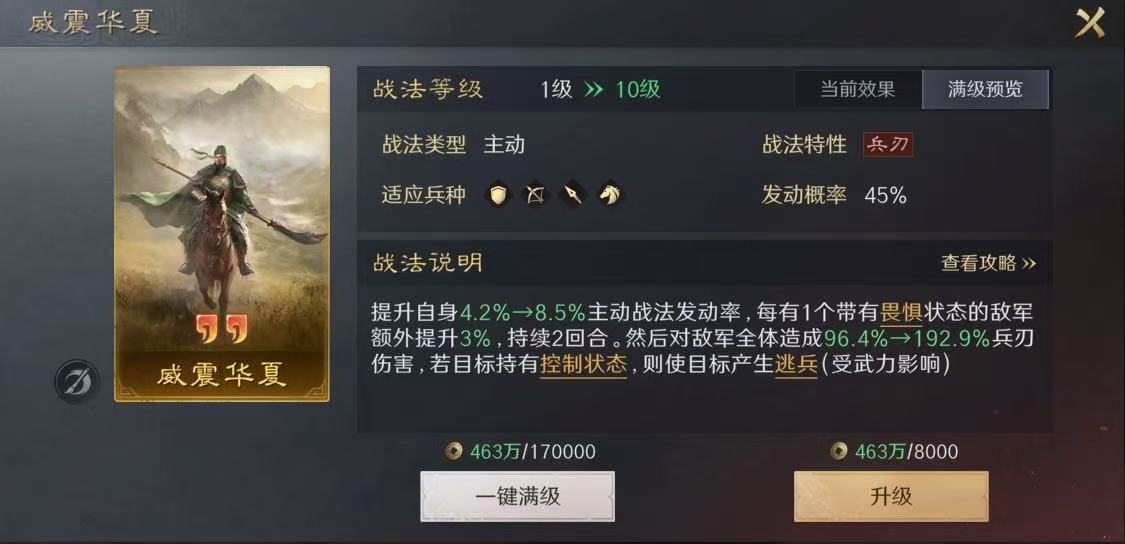Click the 发动概率 45% value

pyautogui.click(x=885, y=195)
